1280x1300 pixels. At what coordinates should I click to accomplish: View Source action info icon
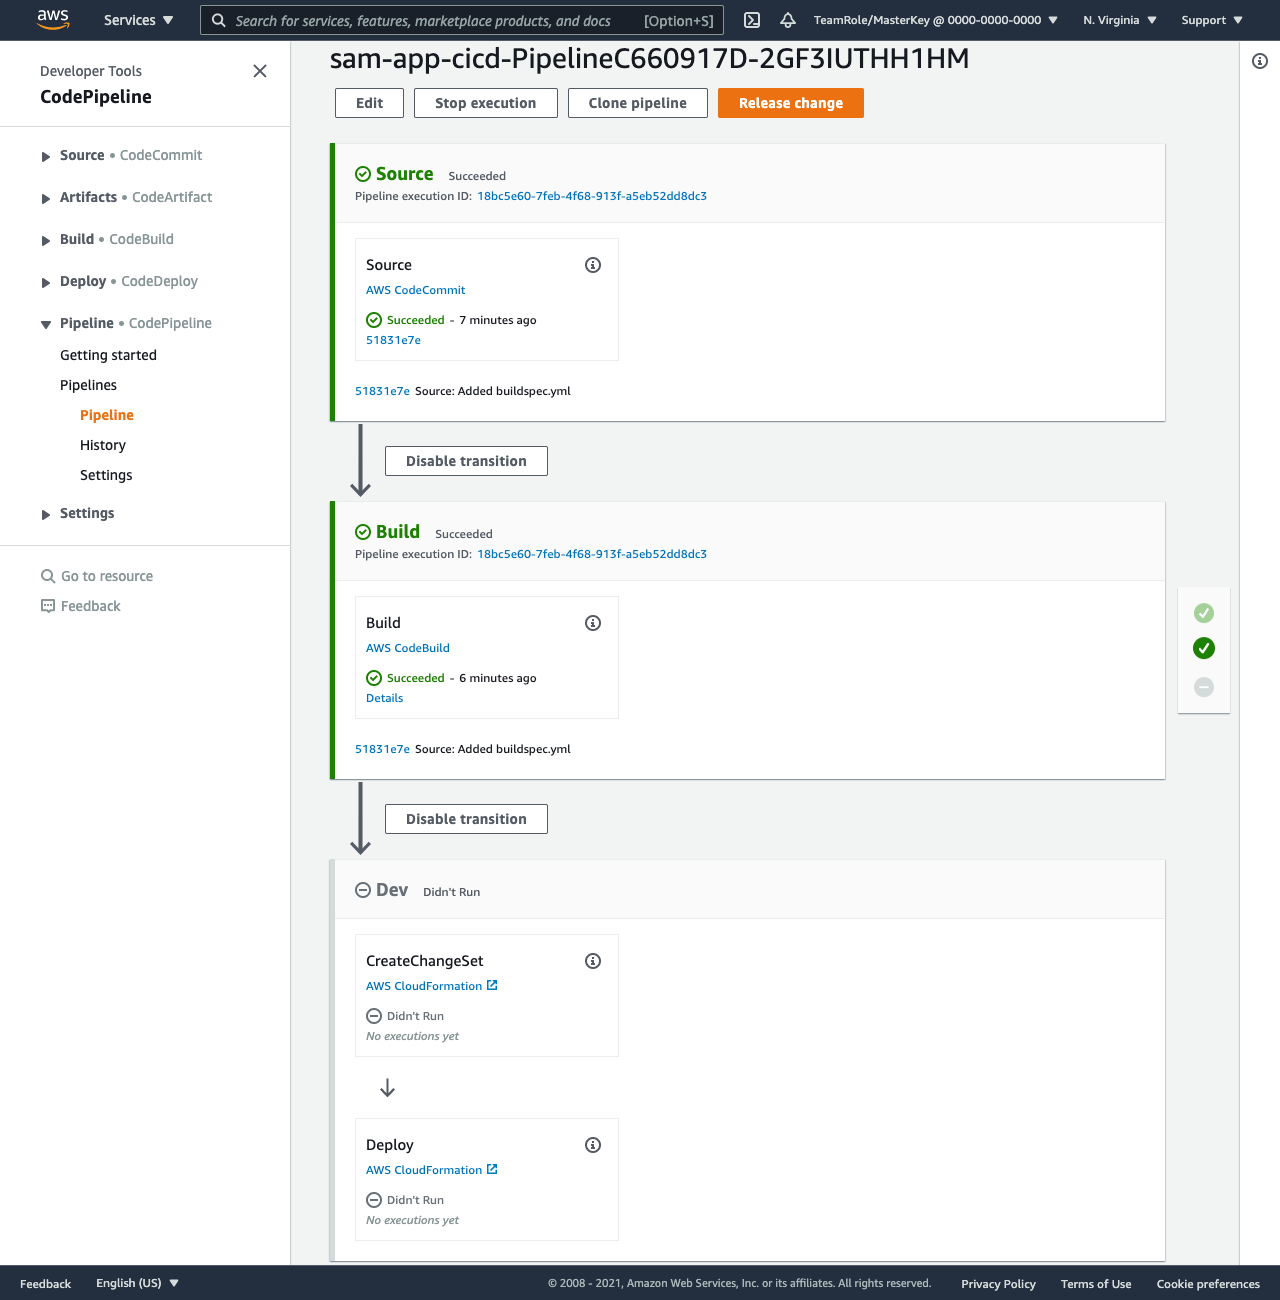[x=593, y=265]
